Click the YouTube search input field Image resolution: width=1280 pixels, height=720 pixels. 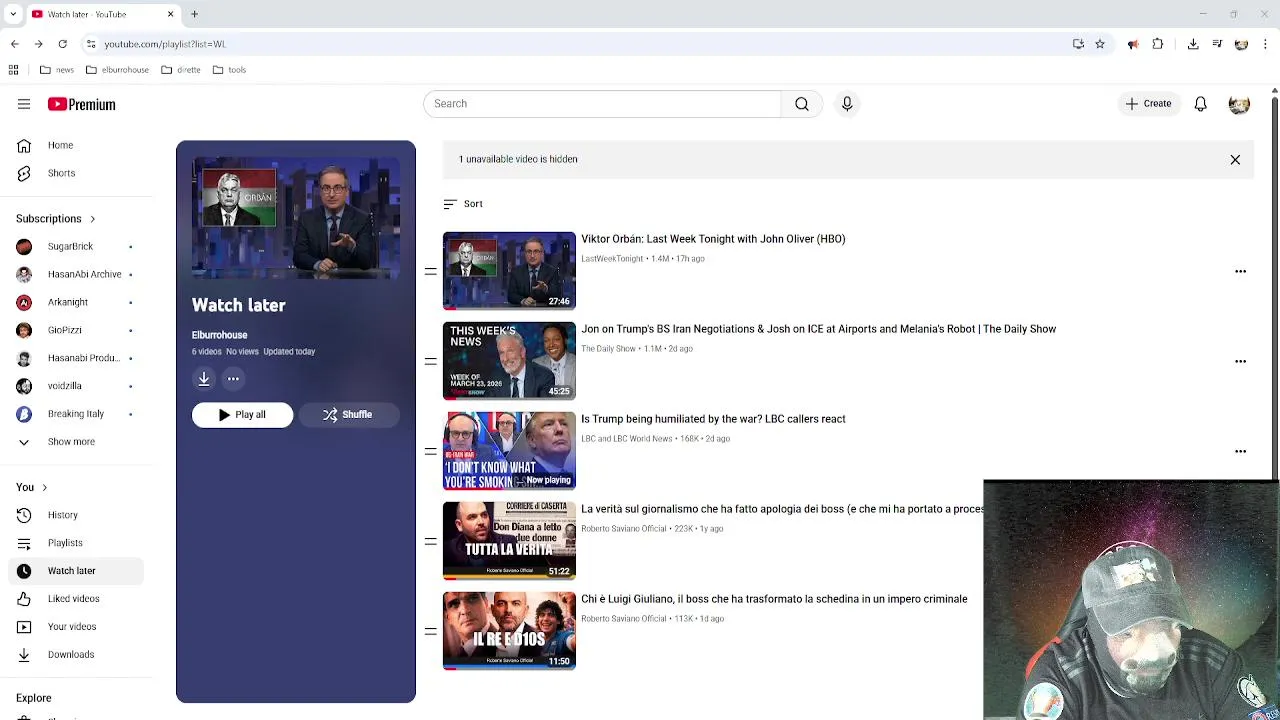pos(602,104)
